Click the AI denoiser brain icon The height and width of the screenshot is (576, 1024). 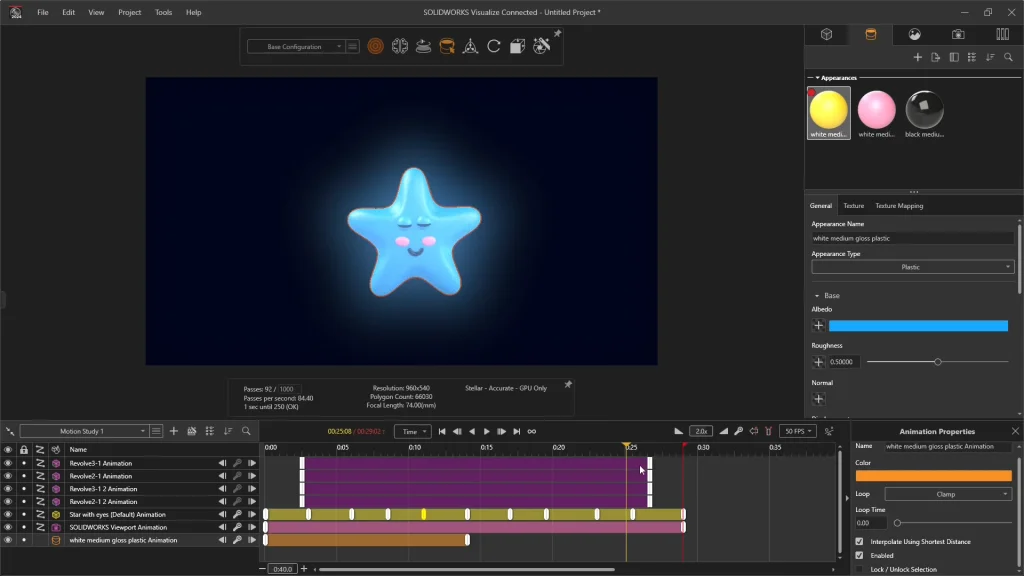(399, 46)
